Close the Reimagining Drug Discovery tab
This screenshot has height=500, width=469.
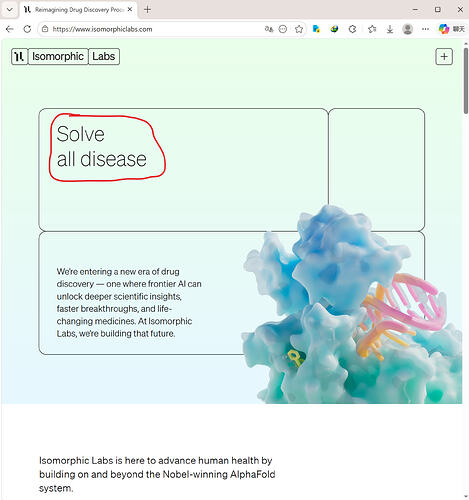130,10
